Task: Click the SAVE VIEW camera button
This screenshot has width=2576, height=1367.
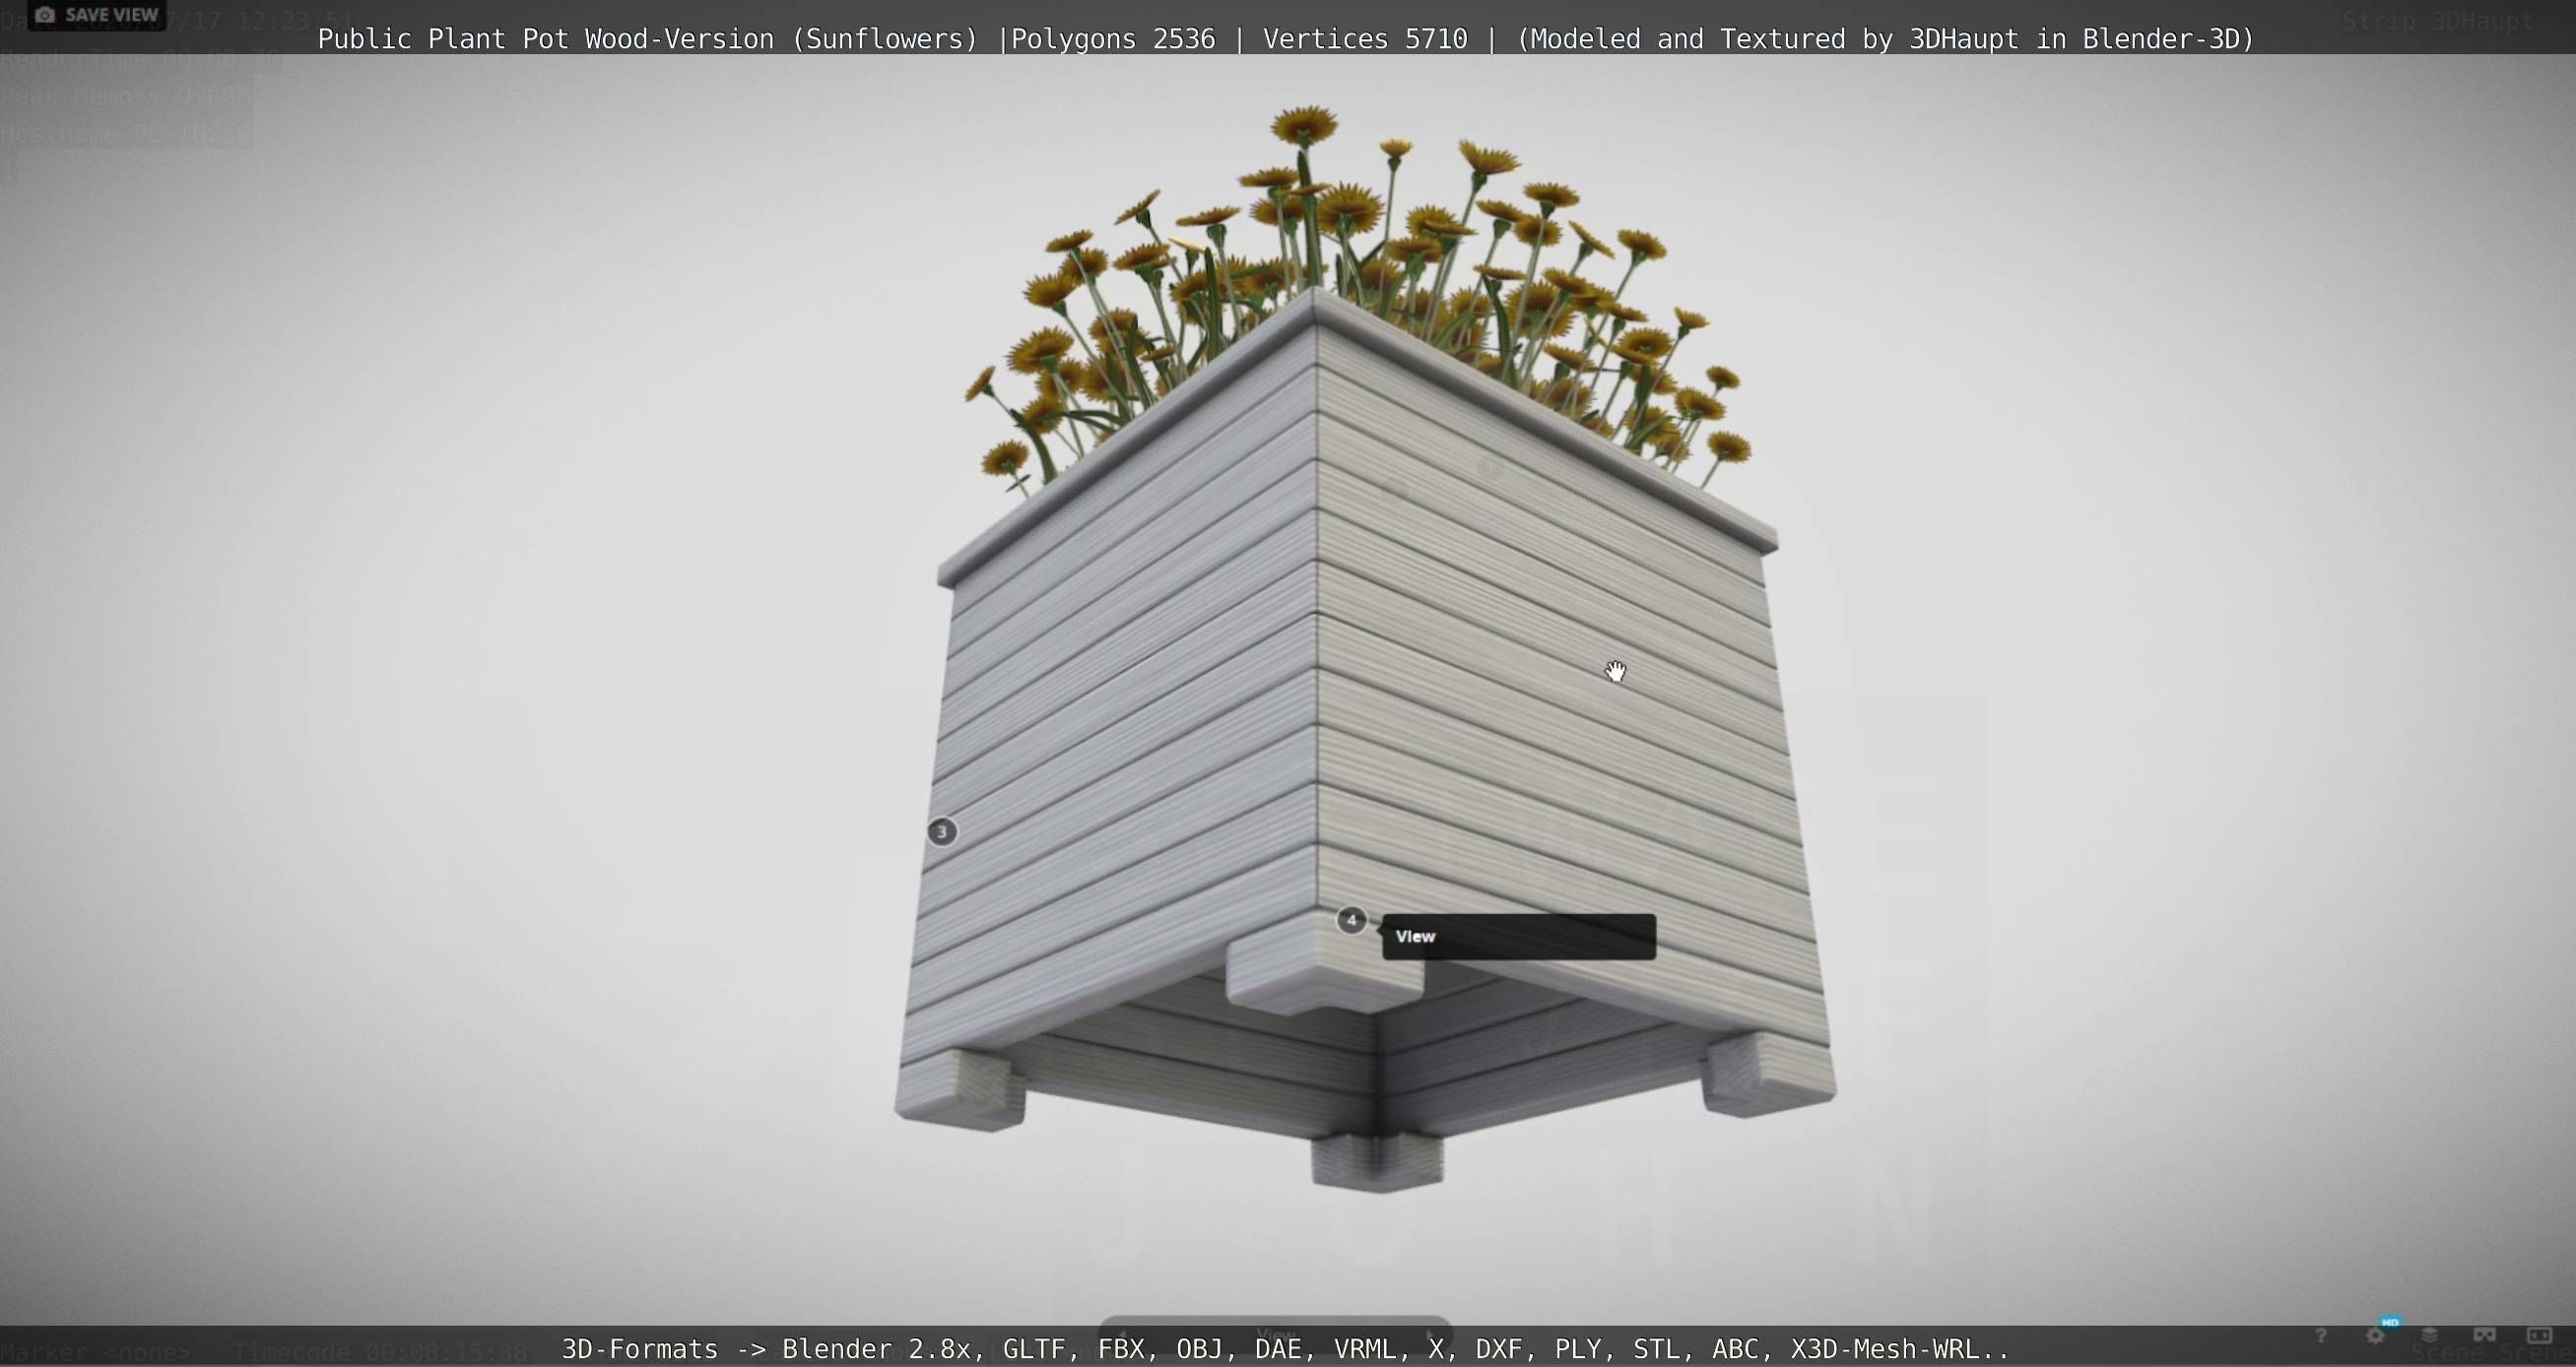Action: click(x=96, y=15)
